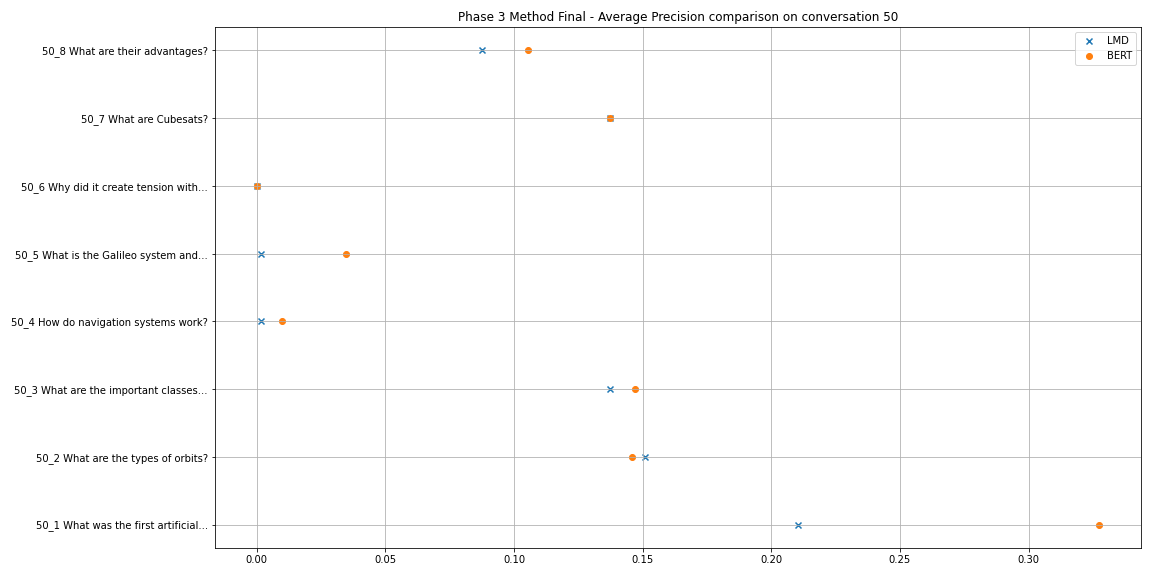1152x576 pixels.
Task: Click the LMD cross symbol in the legend
Action: pos(1089,41)
